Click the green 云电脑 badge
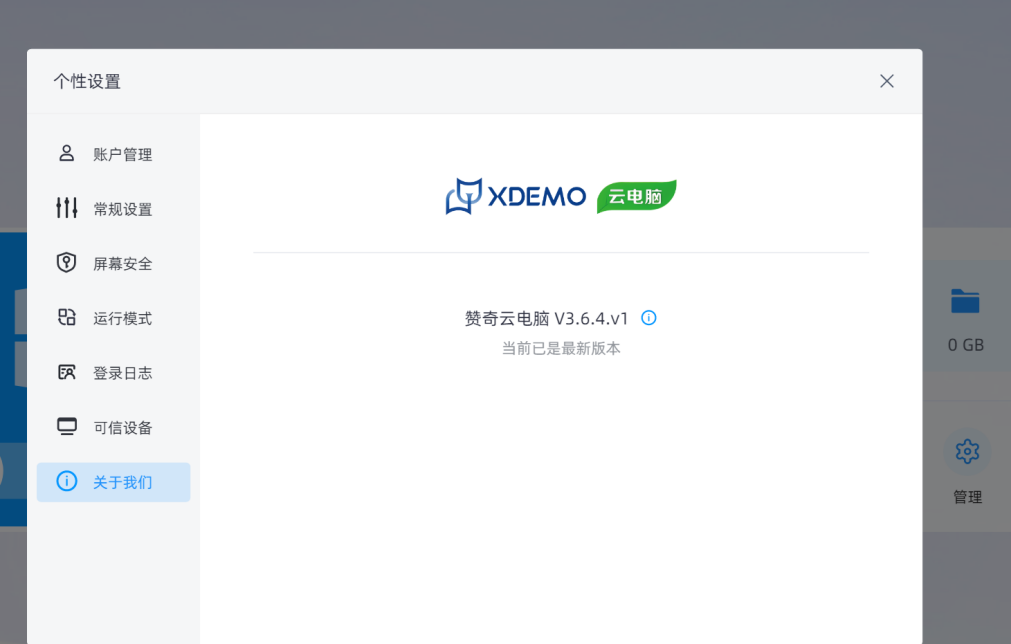Viewport: 1011px width, 644px height. (636, 197)
